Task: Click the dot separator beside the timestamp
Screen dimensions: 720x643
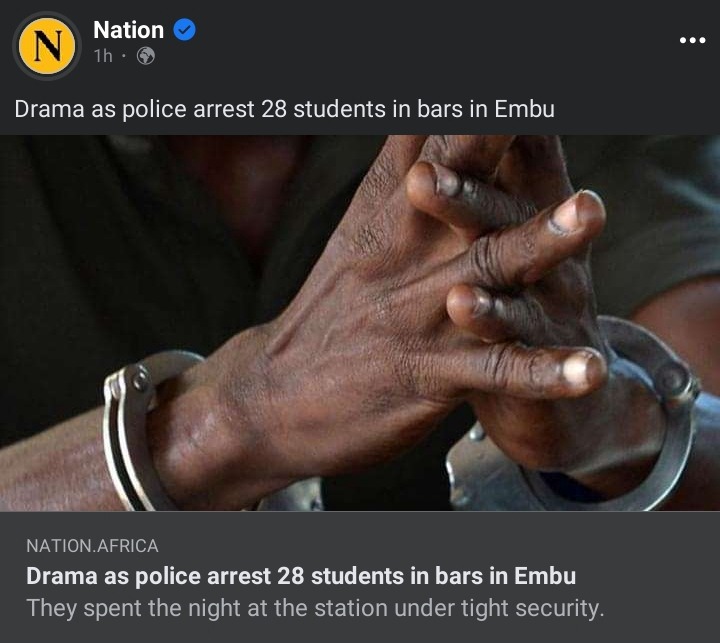Action: coord(124,56)
